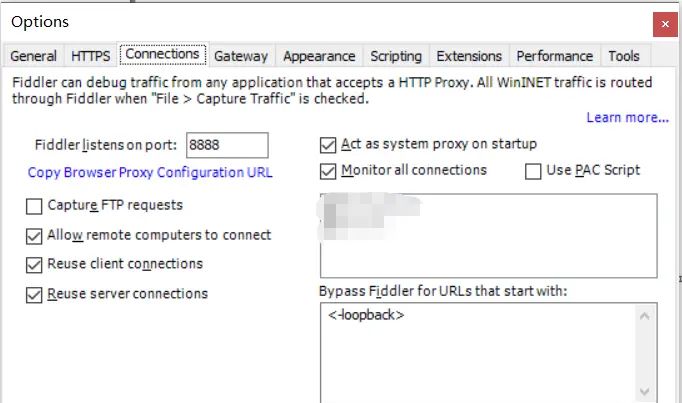Image resolution: width=682 pixels, height=403 pixels.
Task: Go to the Appearance tab
Action: (x=318, y=56)
